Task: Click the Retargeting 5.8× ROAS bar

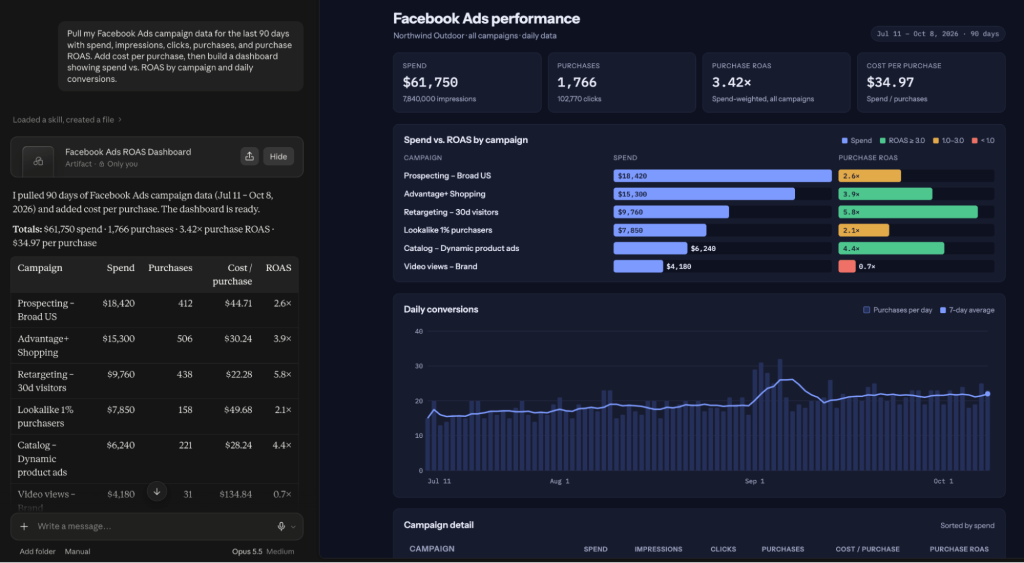Action: point(908,212)
